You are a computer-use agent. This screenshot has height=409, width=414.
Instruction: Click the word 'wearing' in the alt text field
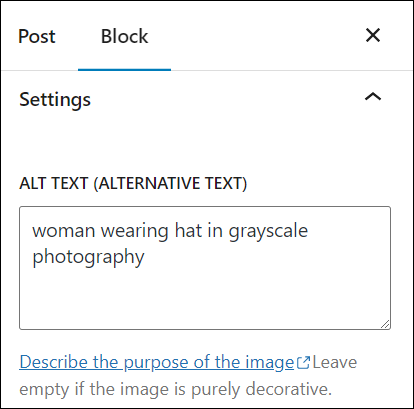pos(135,231)
